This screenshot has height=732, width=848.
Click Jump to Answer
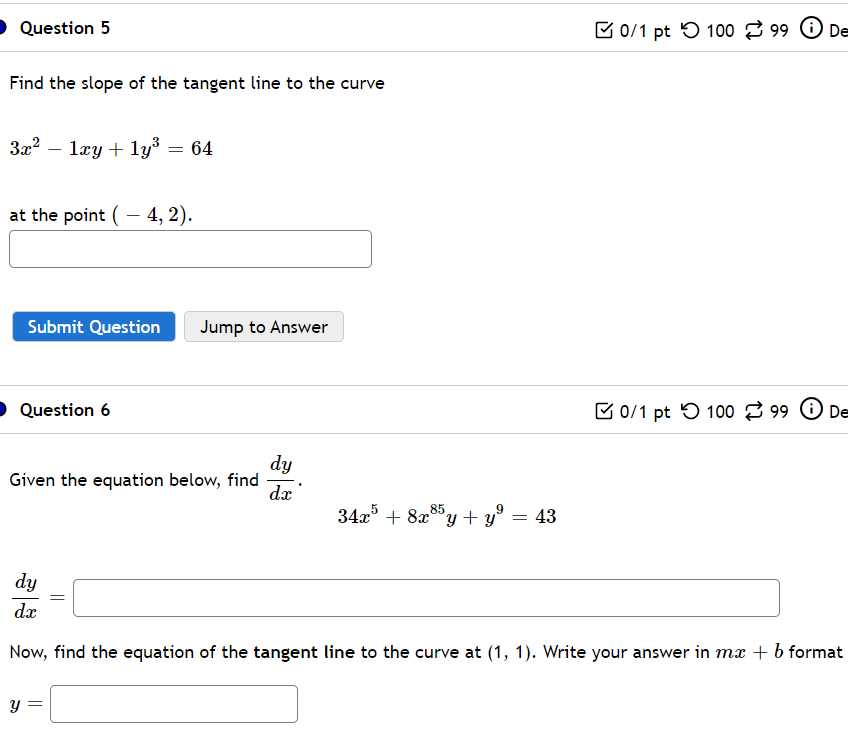(x=263, y=327)
